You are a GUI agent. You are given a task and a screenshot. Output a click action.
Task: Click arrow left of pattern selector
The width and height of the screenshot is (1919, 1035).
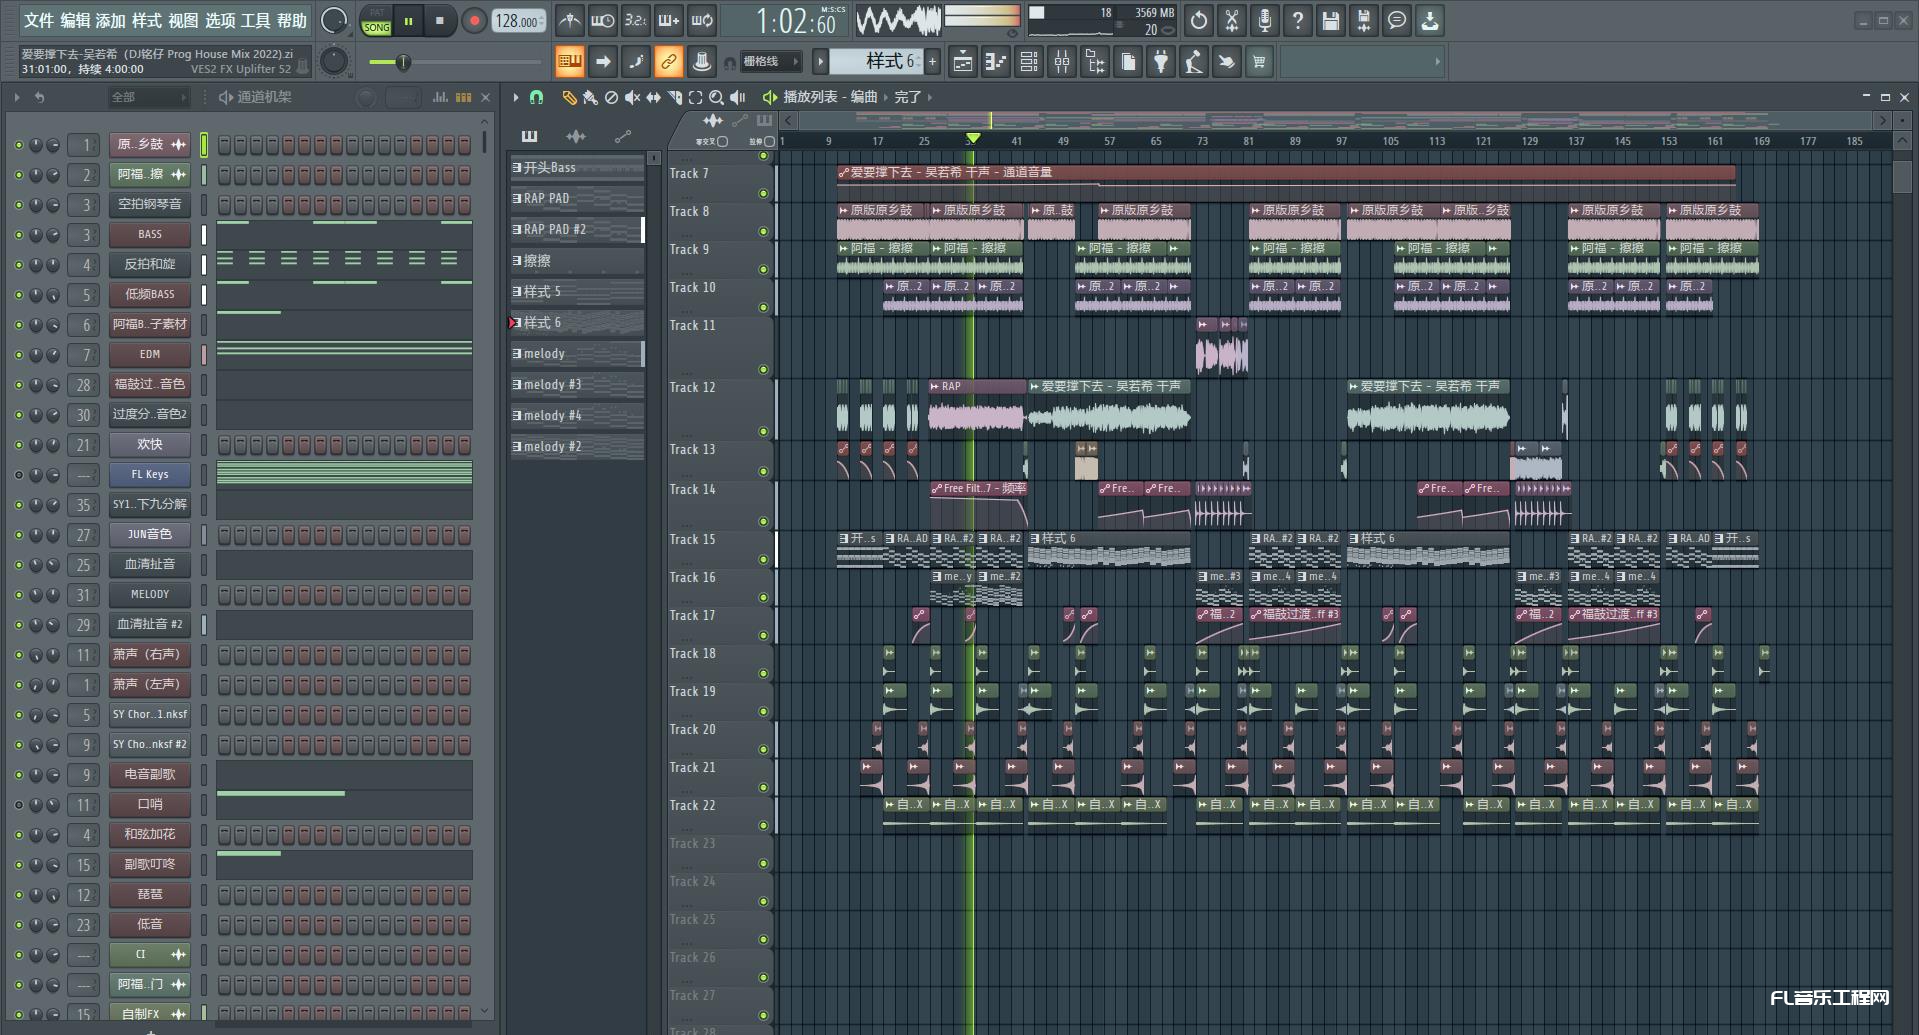pos(820,62)
